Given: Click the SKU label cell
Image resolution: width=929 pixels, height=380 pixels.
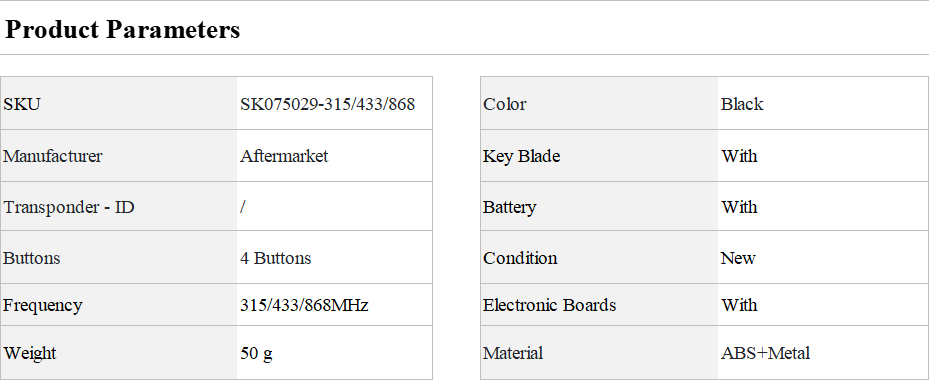Looking at the screenshot, I should click(x=119, y=103).
